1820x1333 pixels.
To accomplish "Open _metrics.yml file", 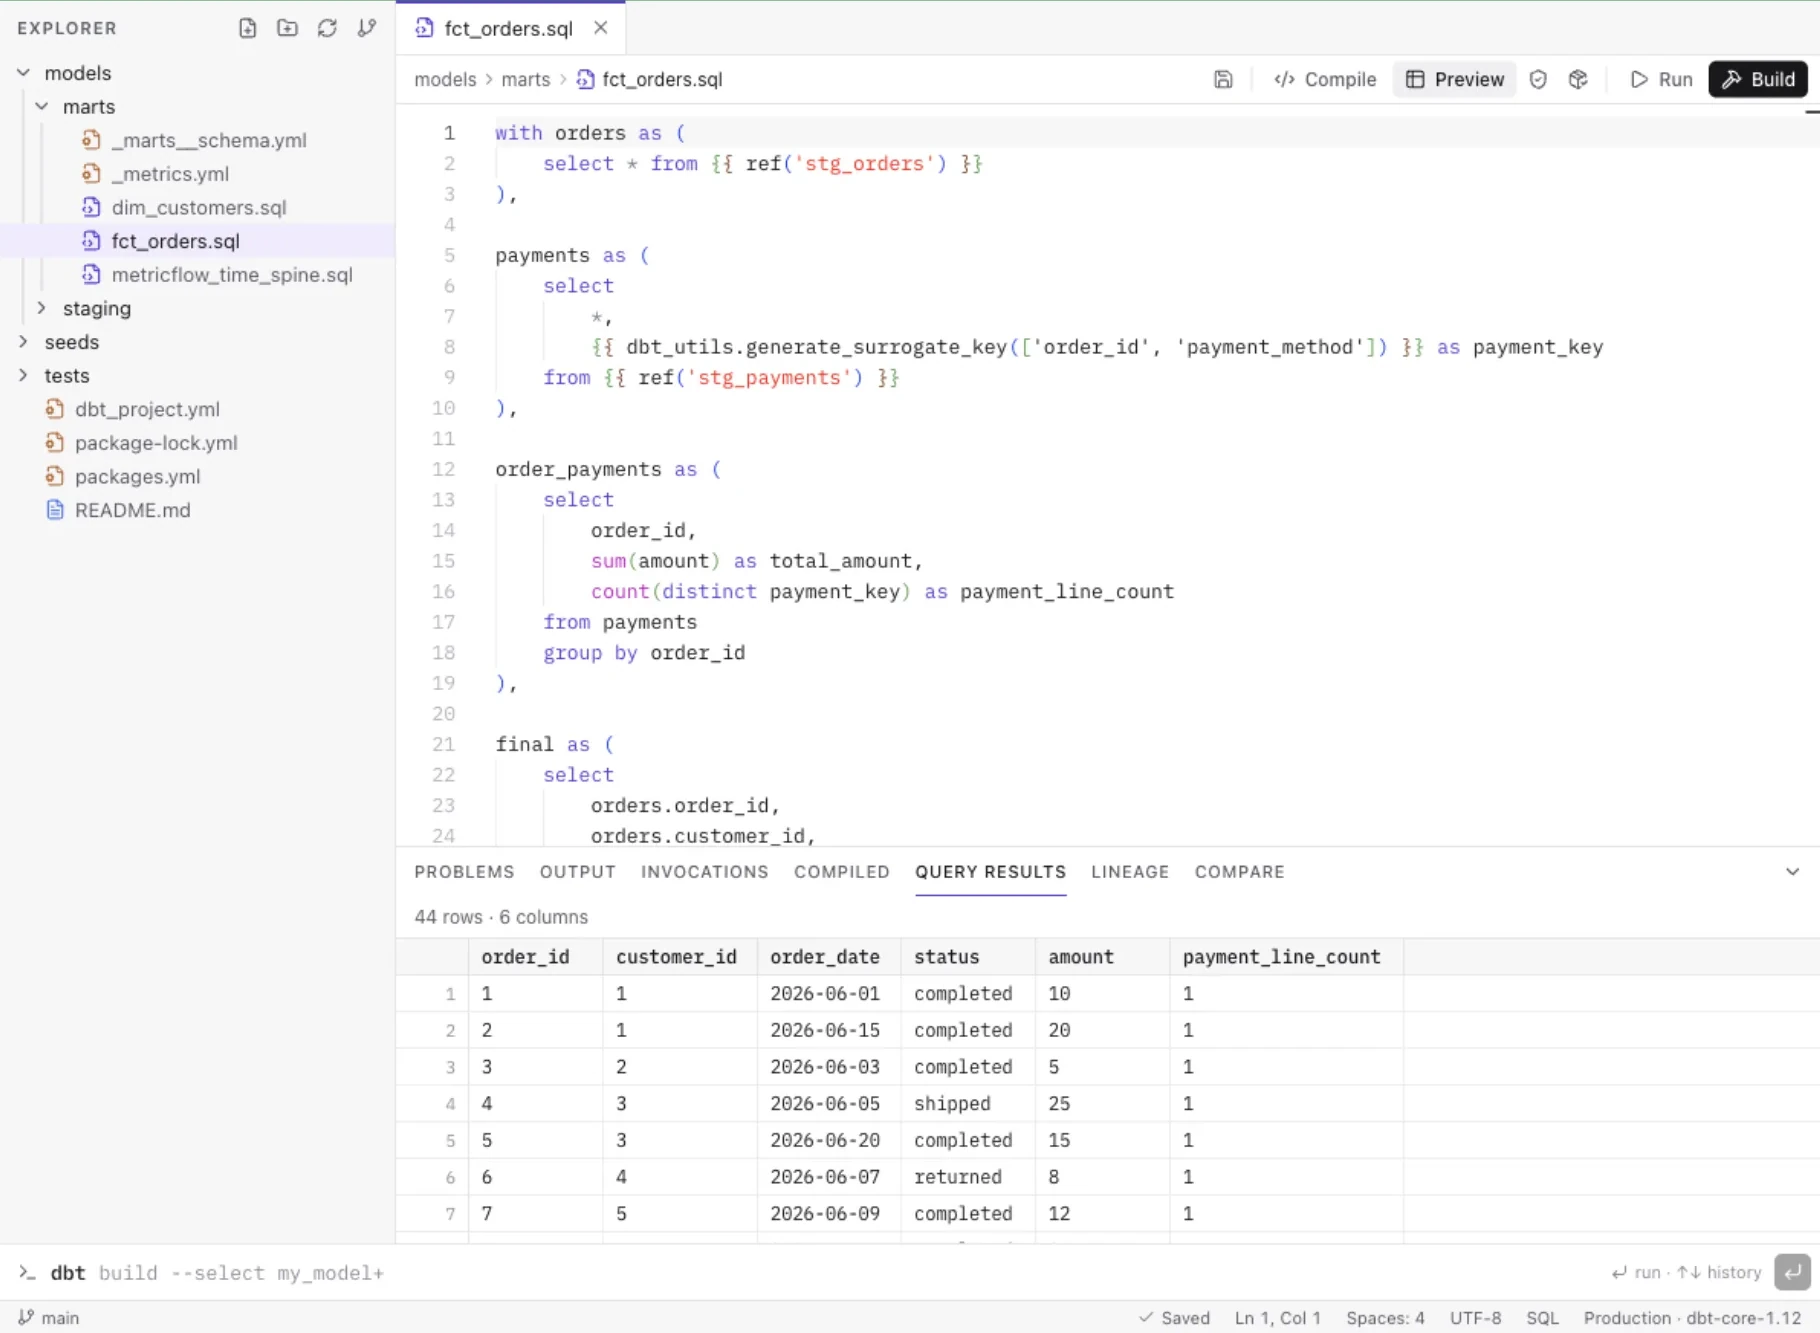I will coord(197,174).
